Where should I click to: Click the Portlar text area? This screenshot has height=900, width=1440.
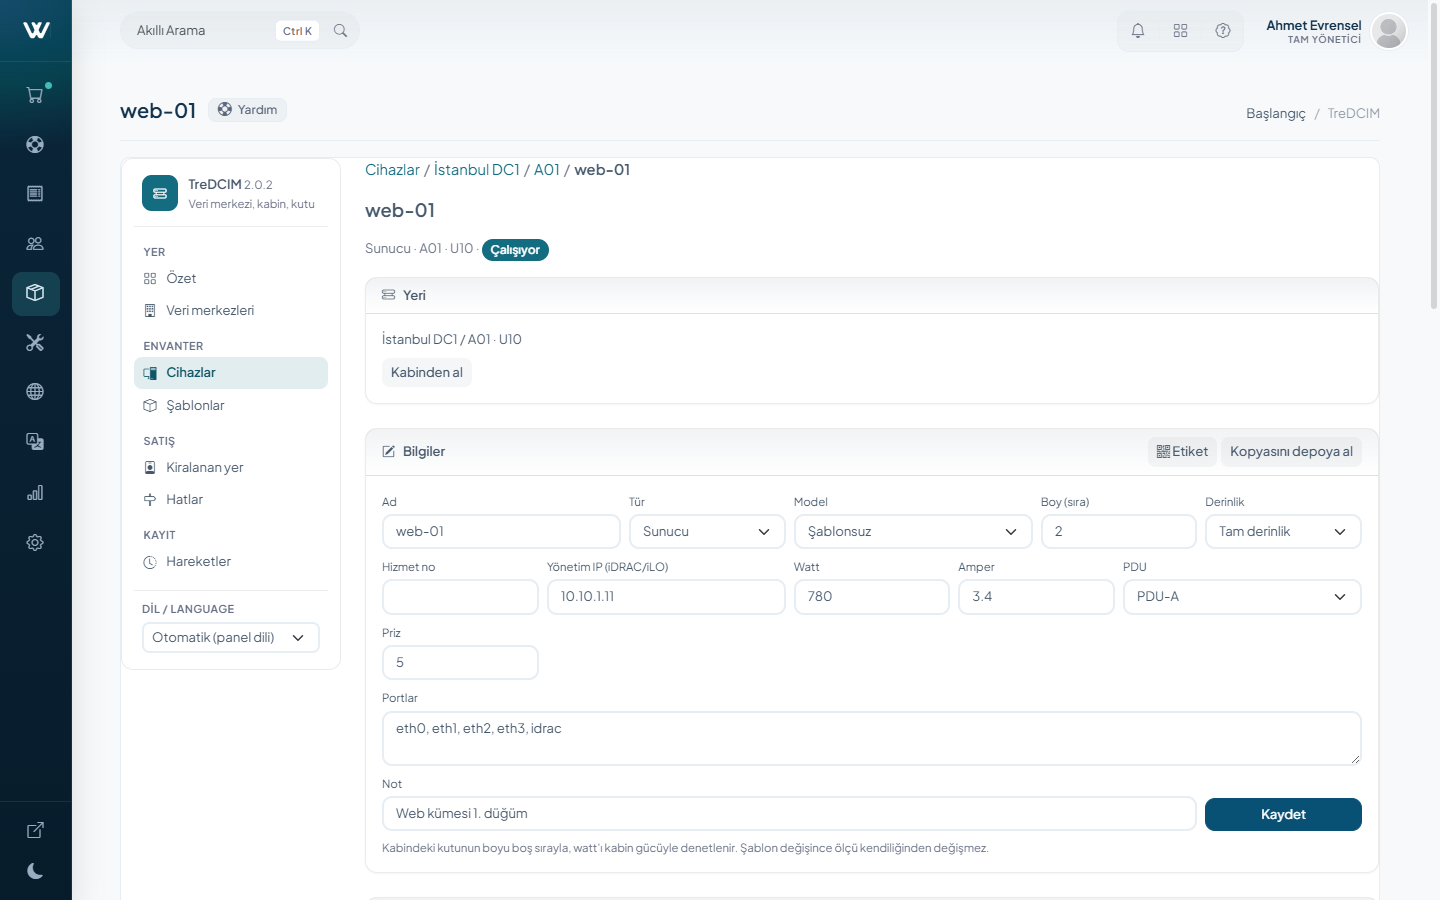(872, 739)
